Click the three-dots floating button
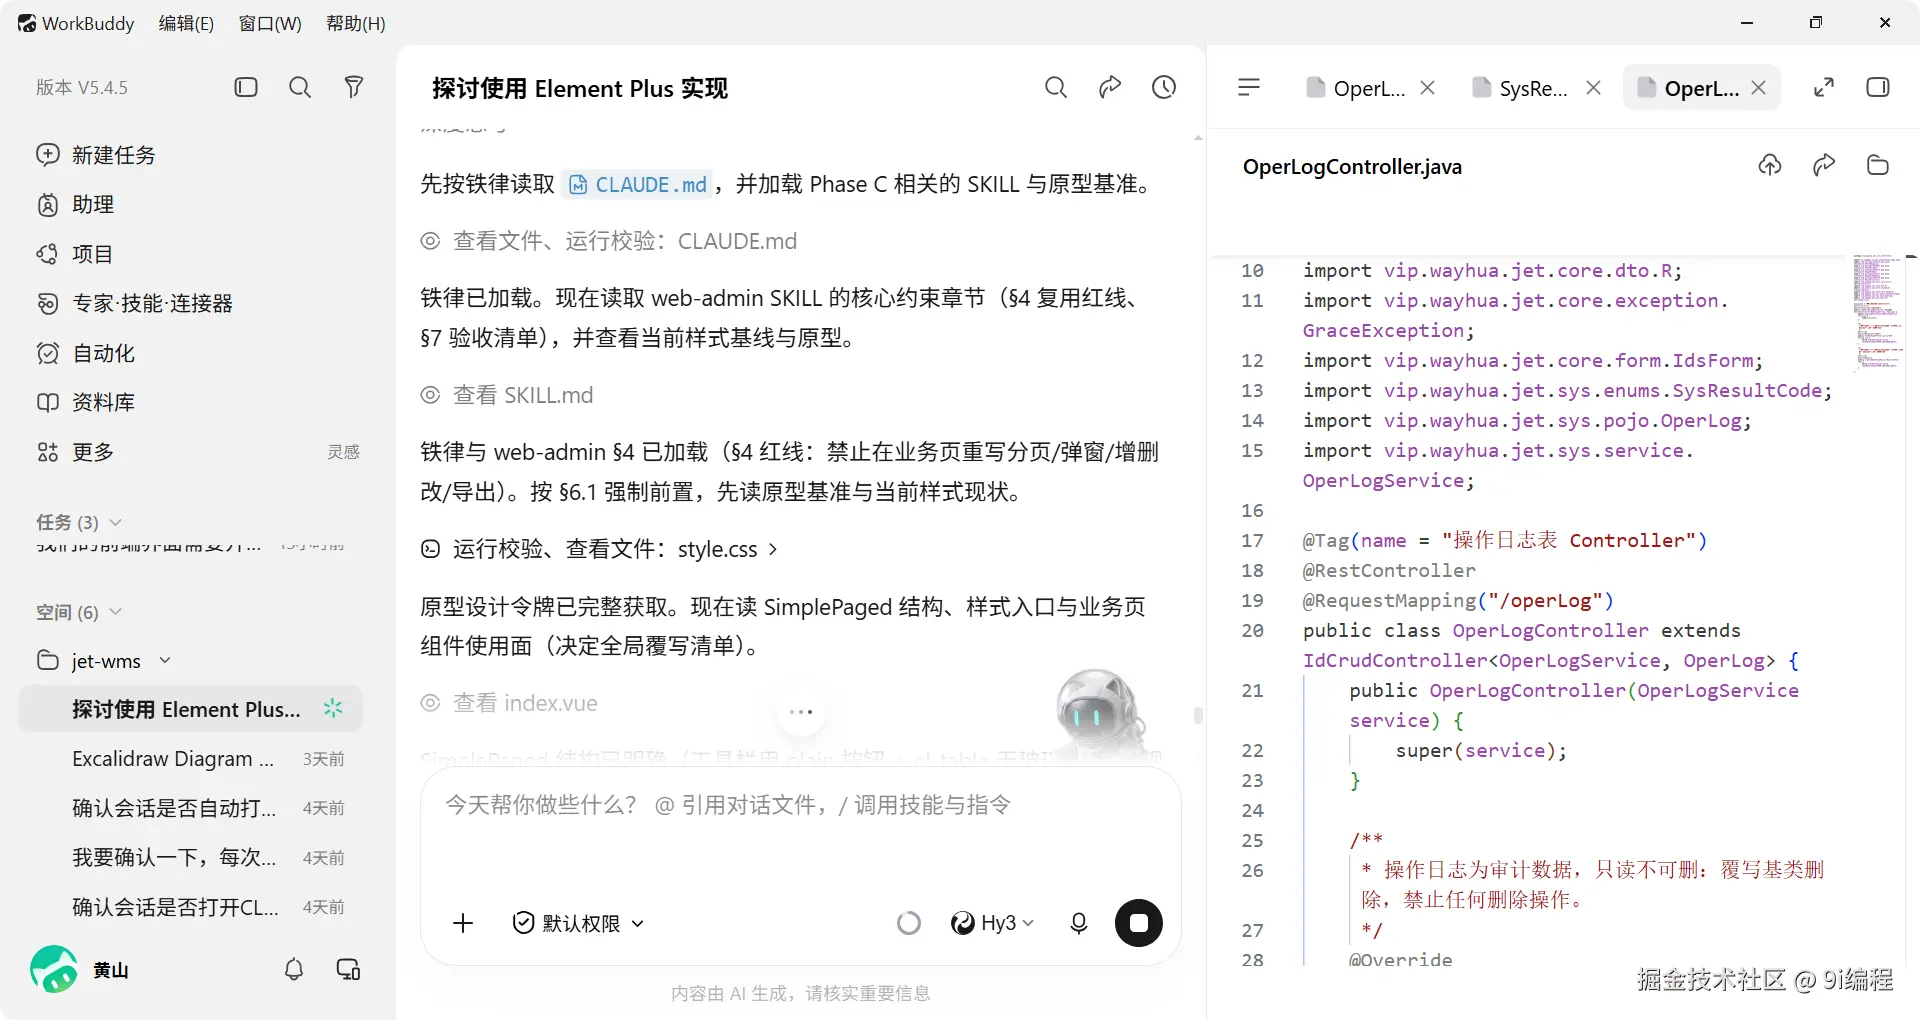1920x1020 pixels. click(x=801, y=712)
